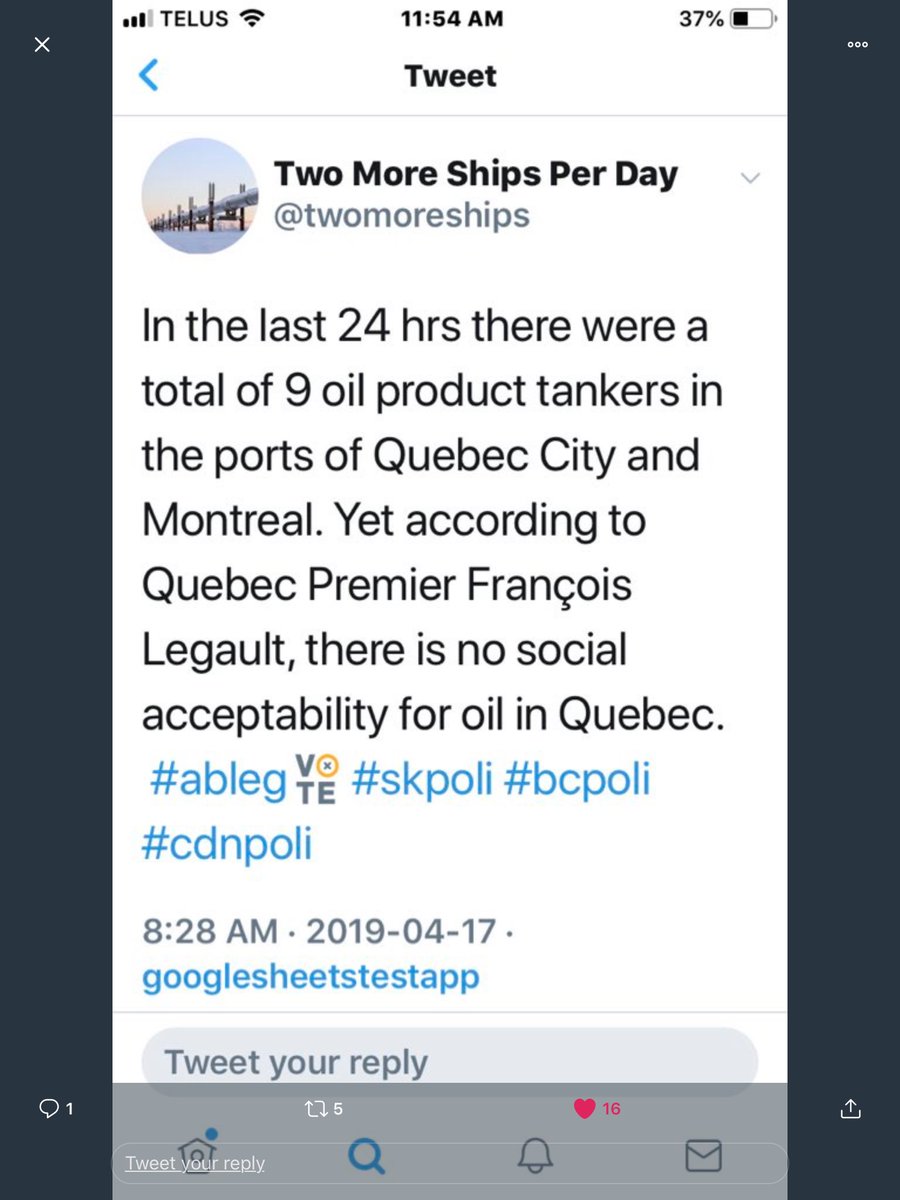
Task: Select the #cdnpoli hashtag
Action: (227, 844)
